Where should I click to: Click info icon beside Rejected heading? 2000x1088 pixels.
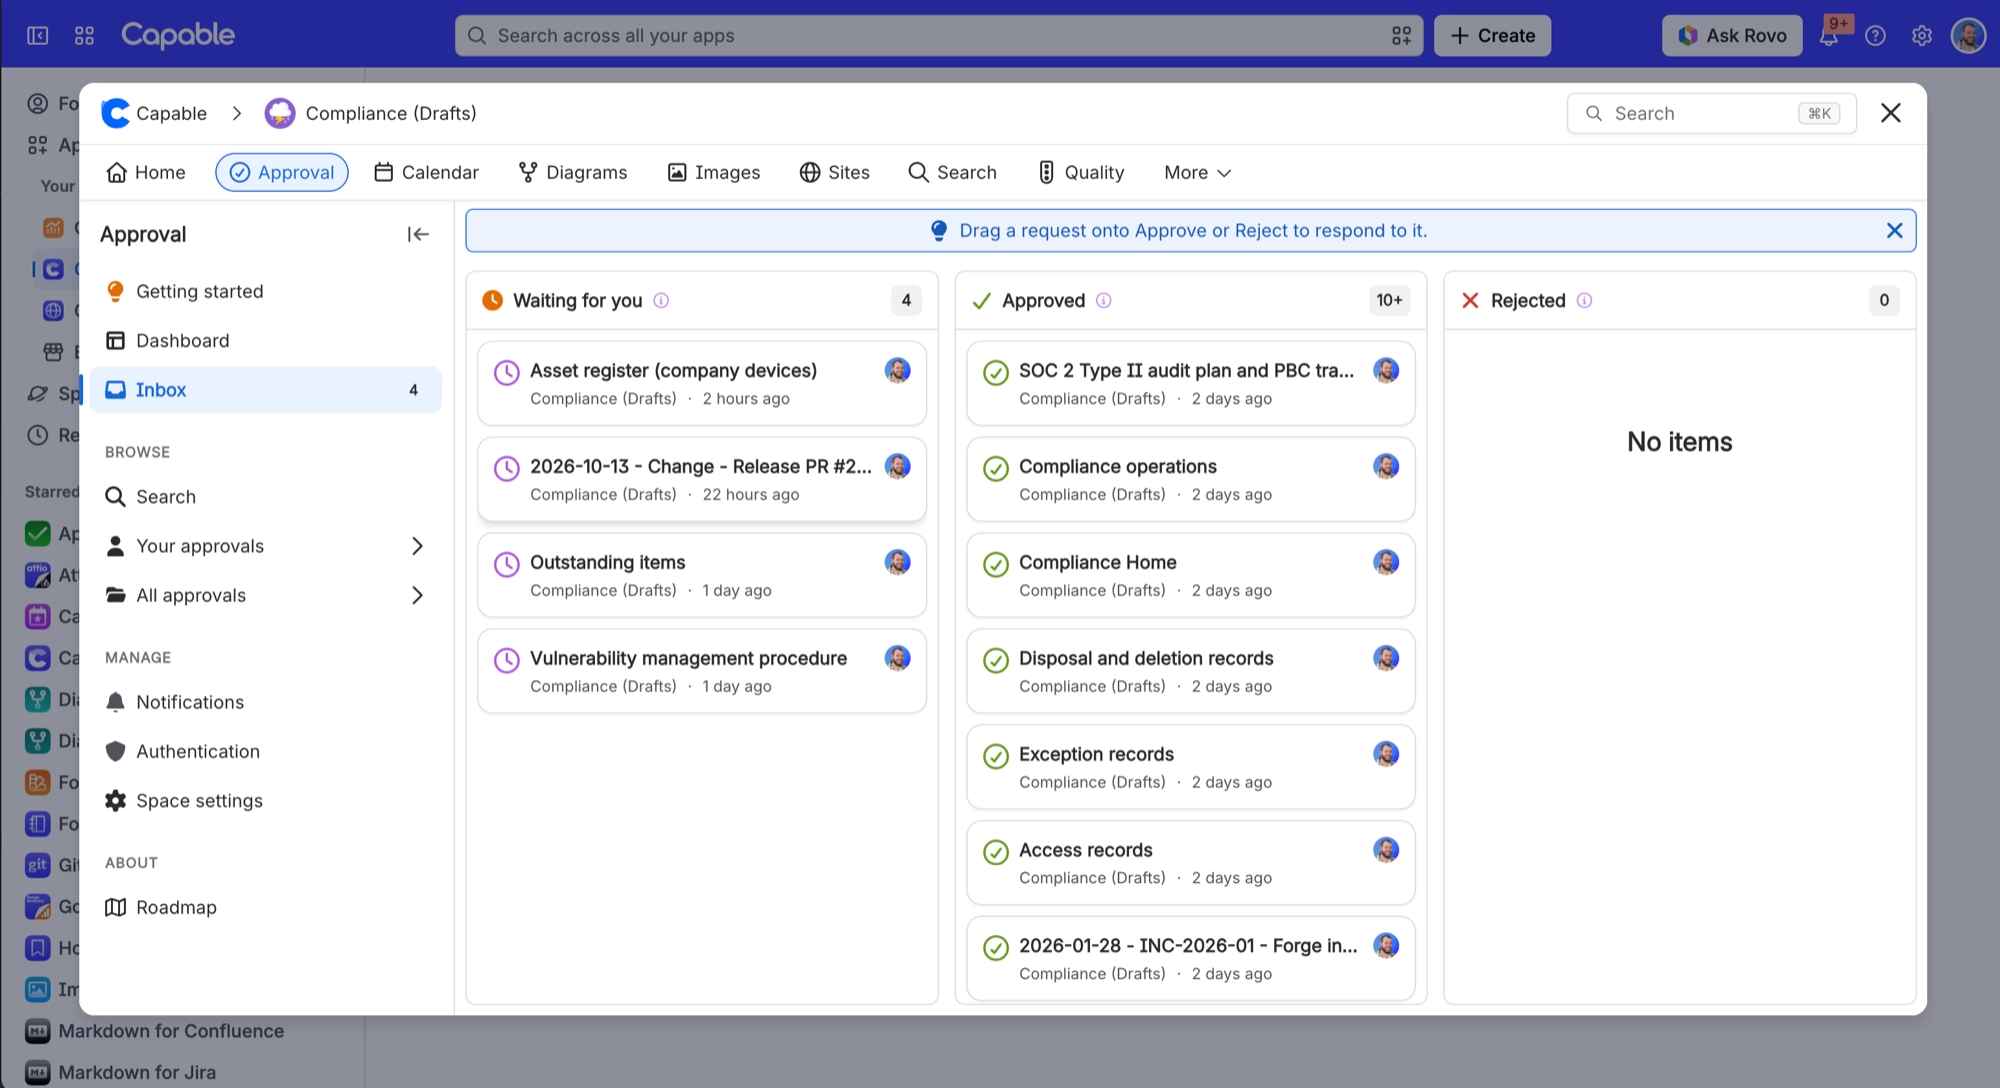coord(1585,300)
